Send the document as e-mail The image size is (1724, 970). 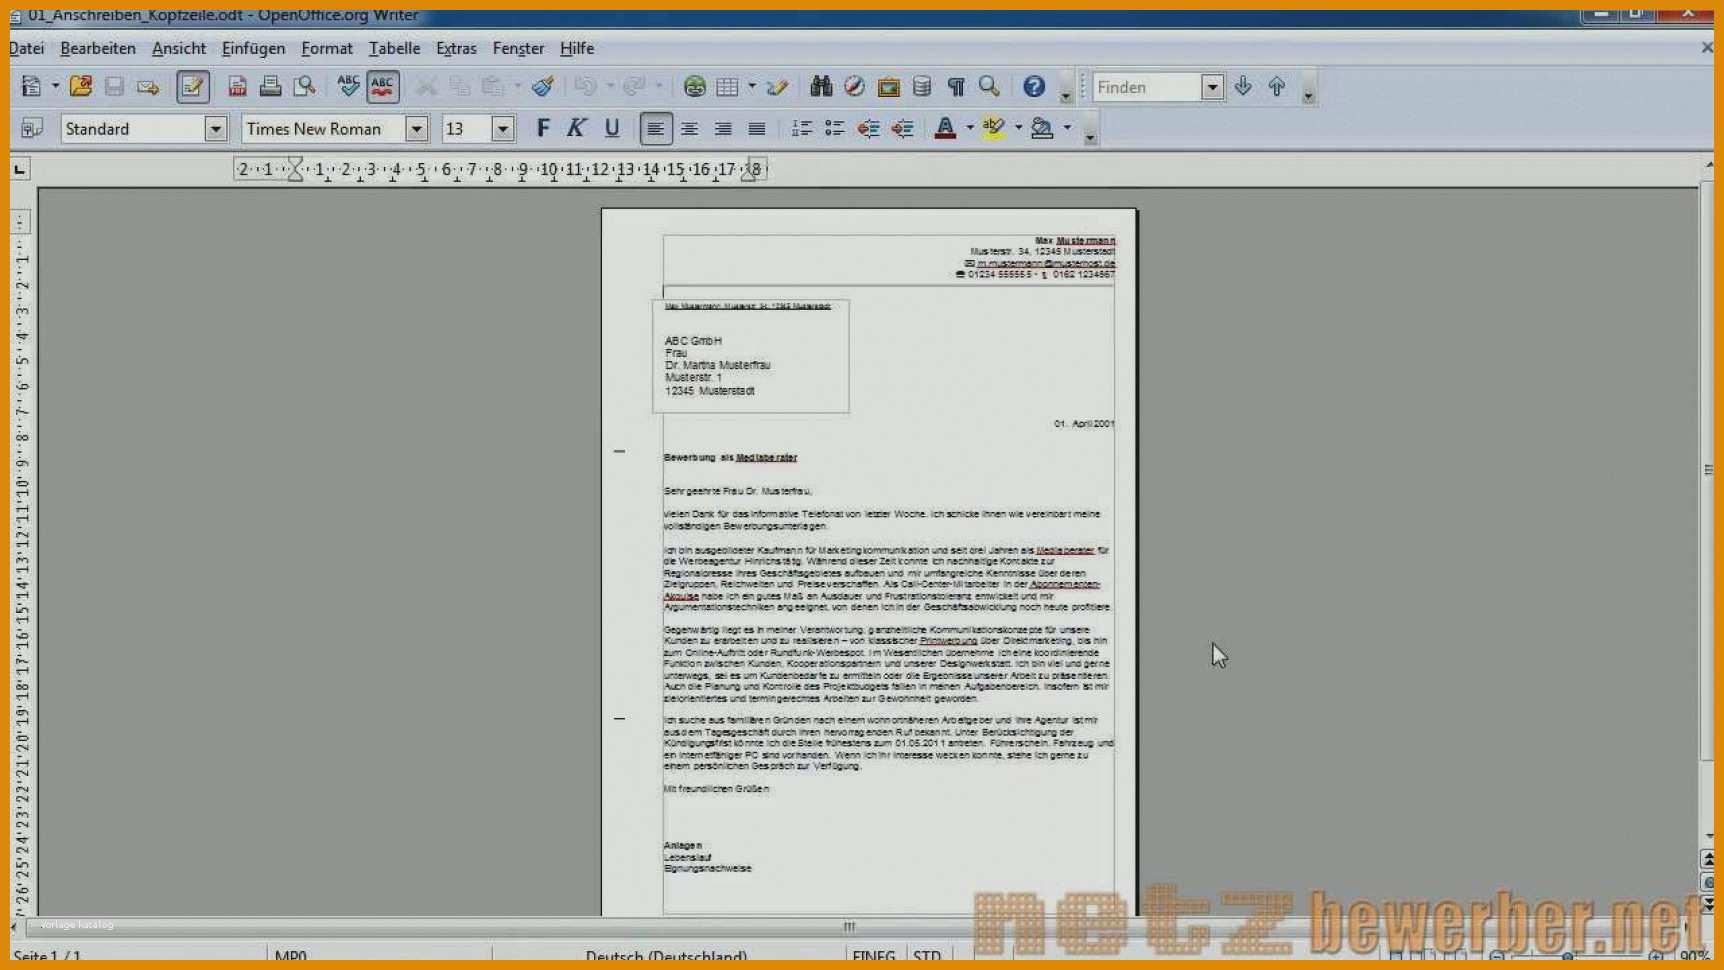[148, 87]
